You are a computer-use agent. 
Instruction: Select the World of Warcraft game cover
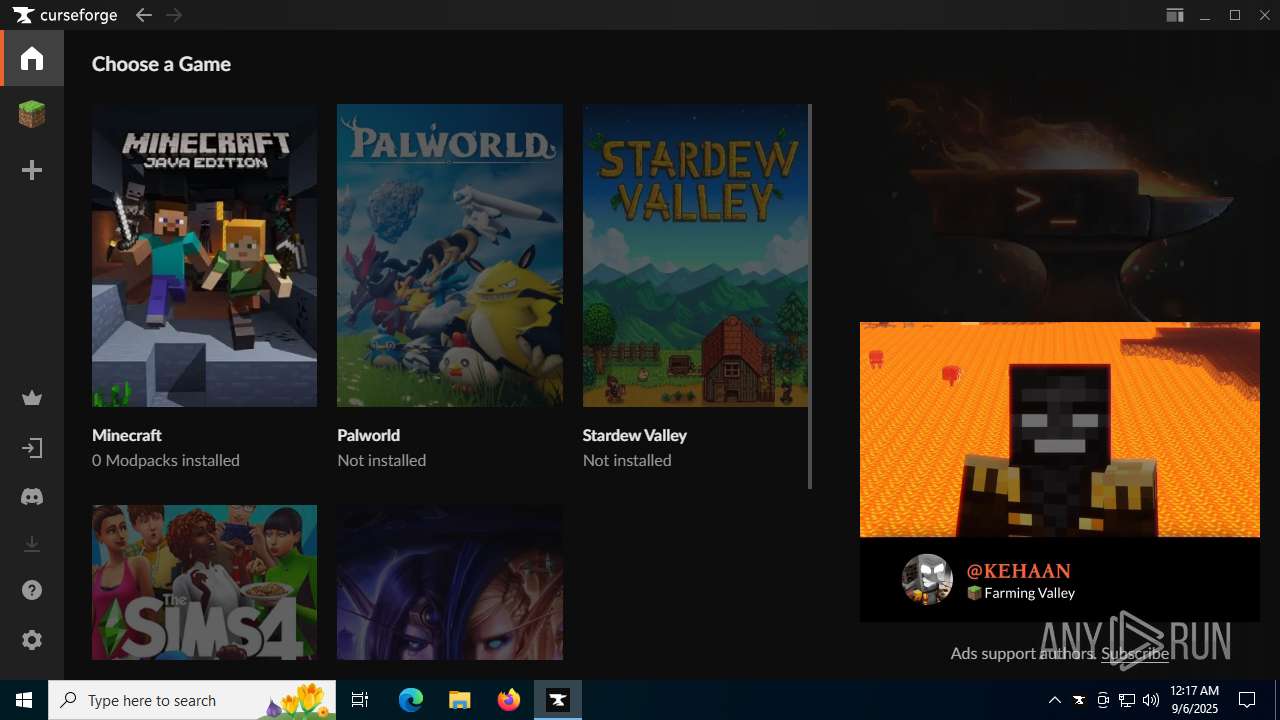click(450, 582)
